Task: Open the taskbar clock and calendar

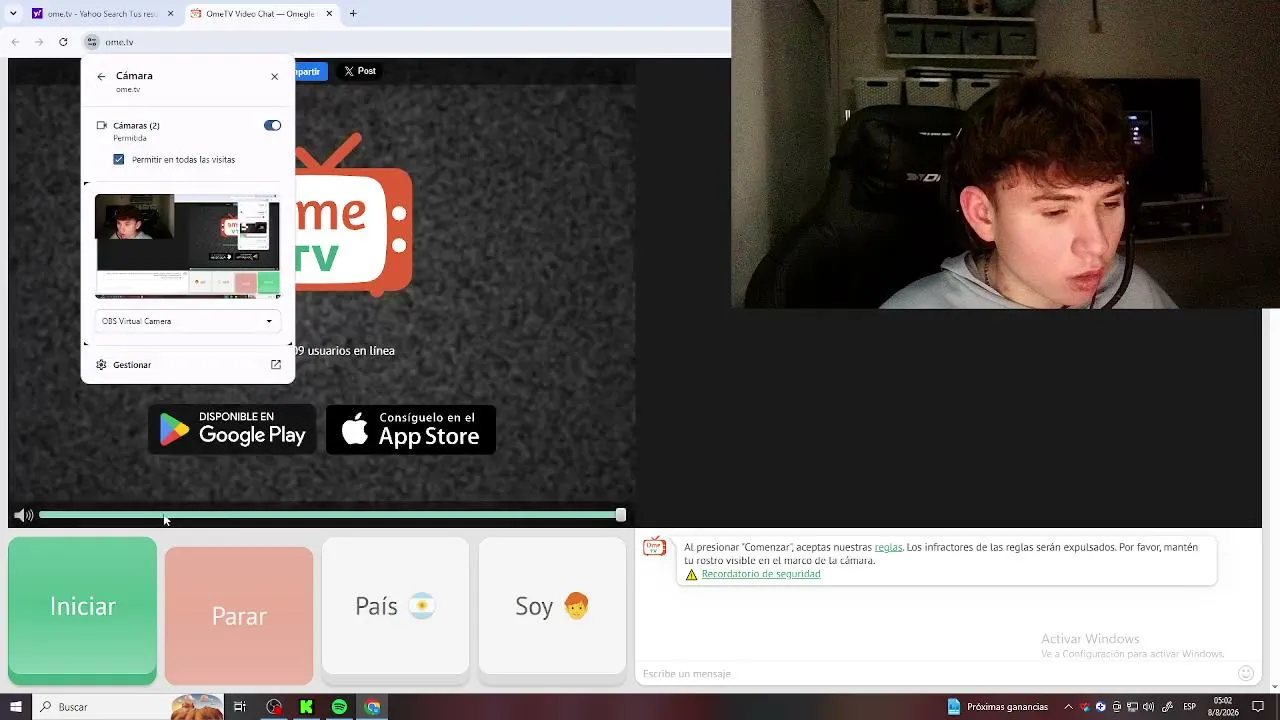Action: point(1223,707)
